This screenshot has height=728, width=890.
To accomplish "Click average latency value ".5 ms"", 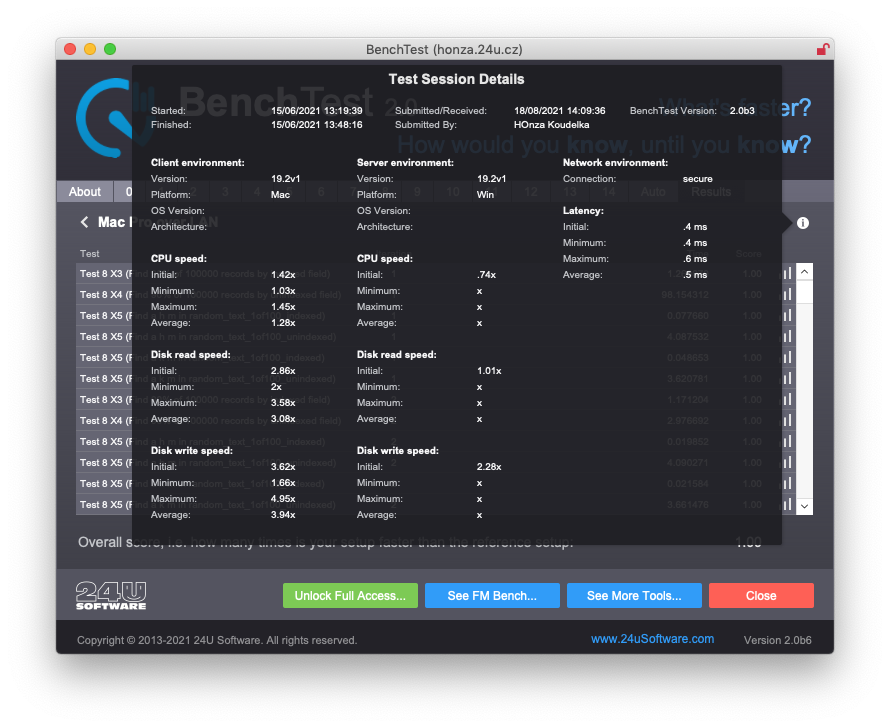I will (x=695, y=275).
